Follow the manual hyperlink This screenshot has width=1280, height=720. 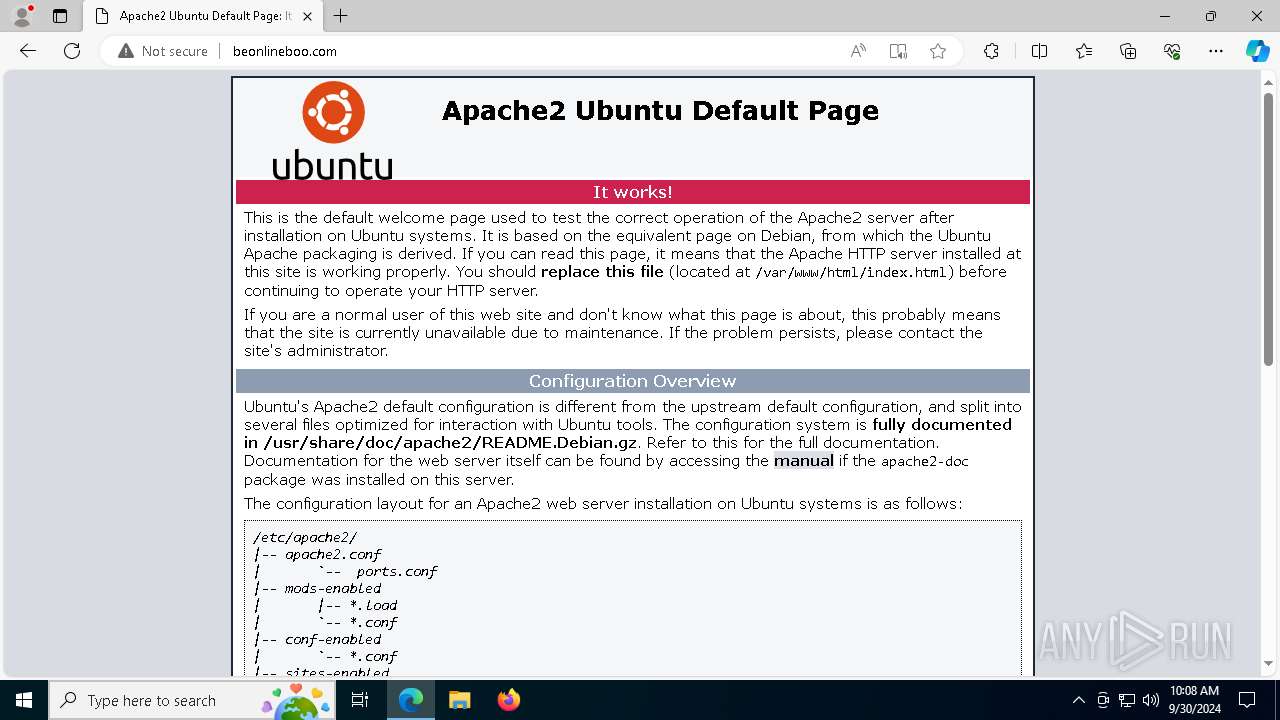pos(803,461)
